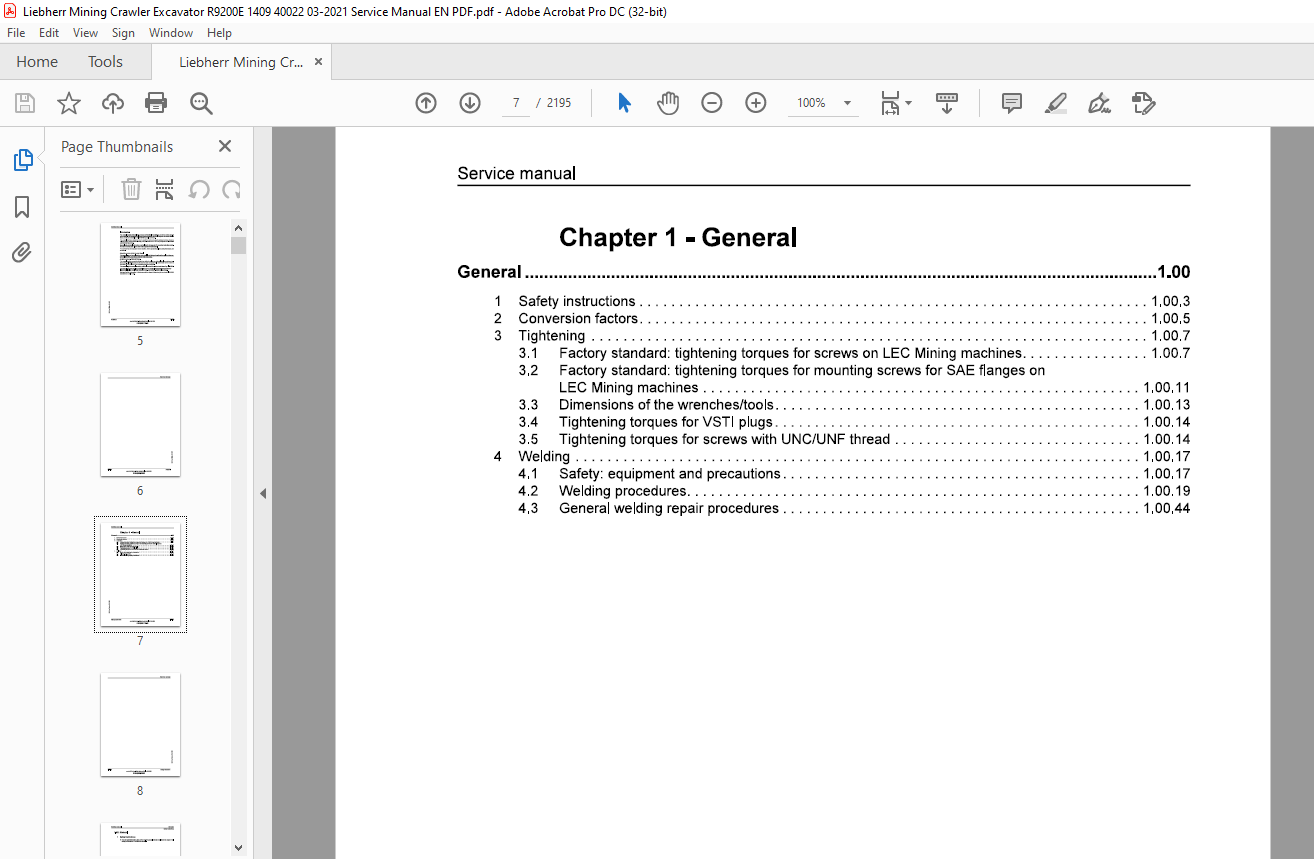1314x859 pixels.
Task: Click the scrolling mode toolbar icon
Action: (947, 103)
